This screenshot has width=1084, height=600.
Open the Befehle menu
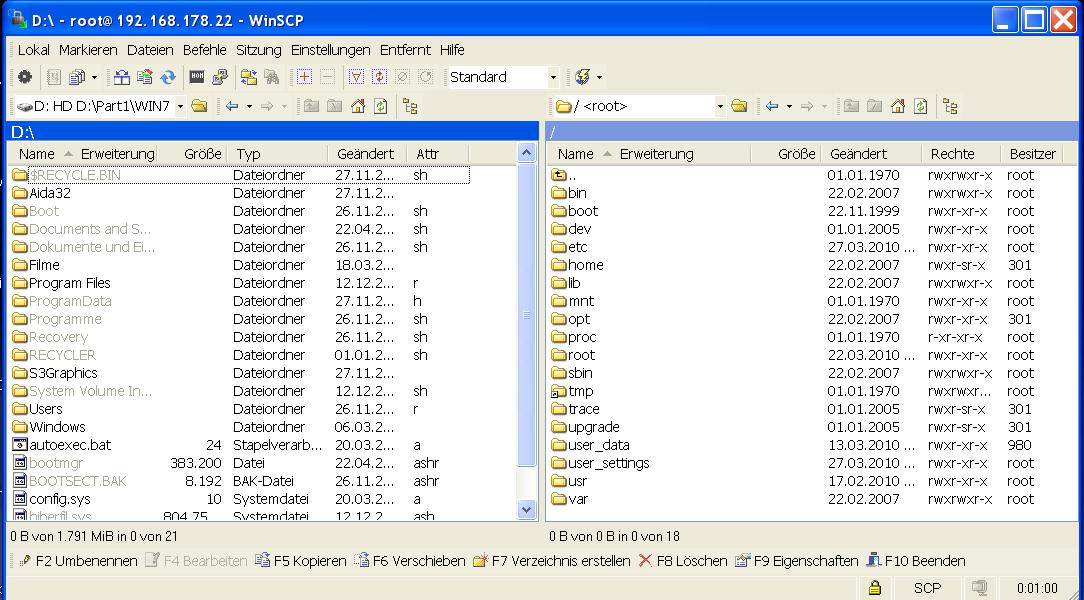coord(205,50)
